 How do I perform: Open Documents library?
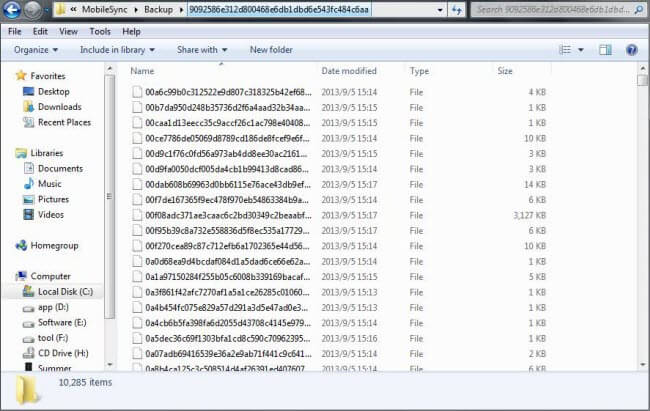coord(53,168)
